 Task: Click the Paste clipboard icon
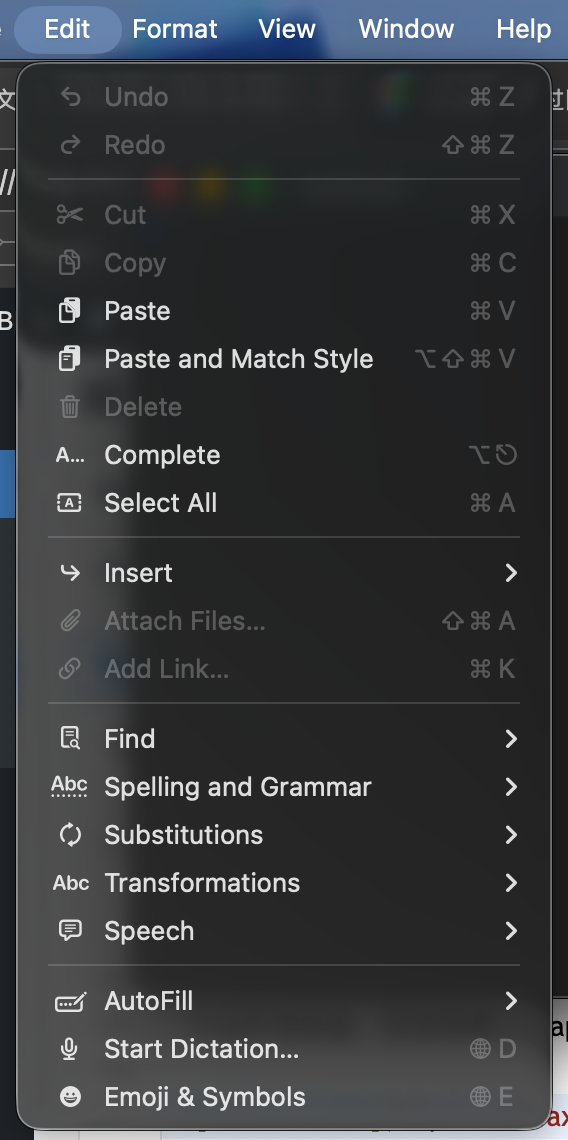coord(70,311)
